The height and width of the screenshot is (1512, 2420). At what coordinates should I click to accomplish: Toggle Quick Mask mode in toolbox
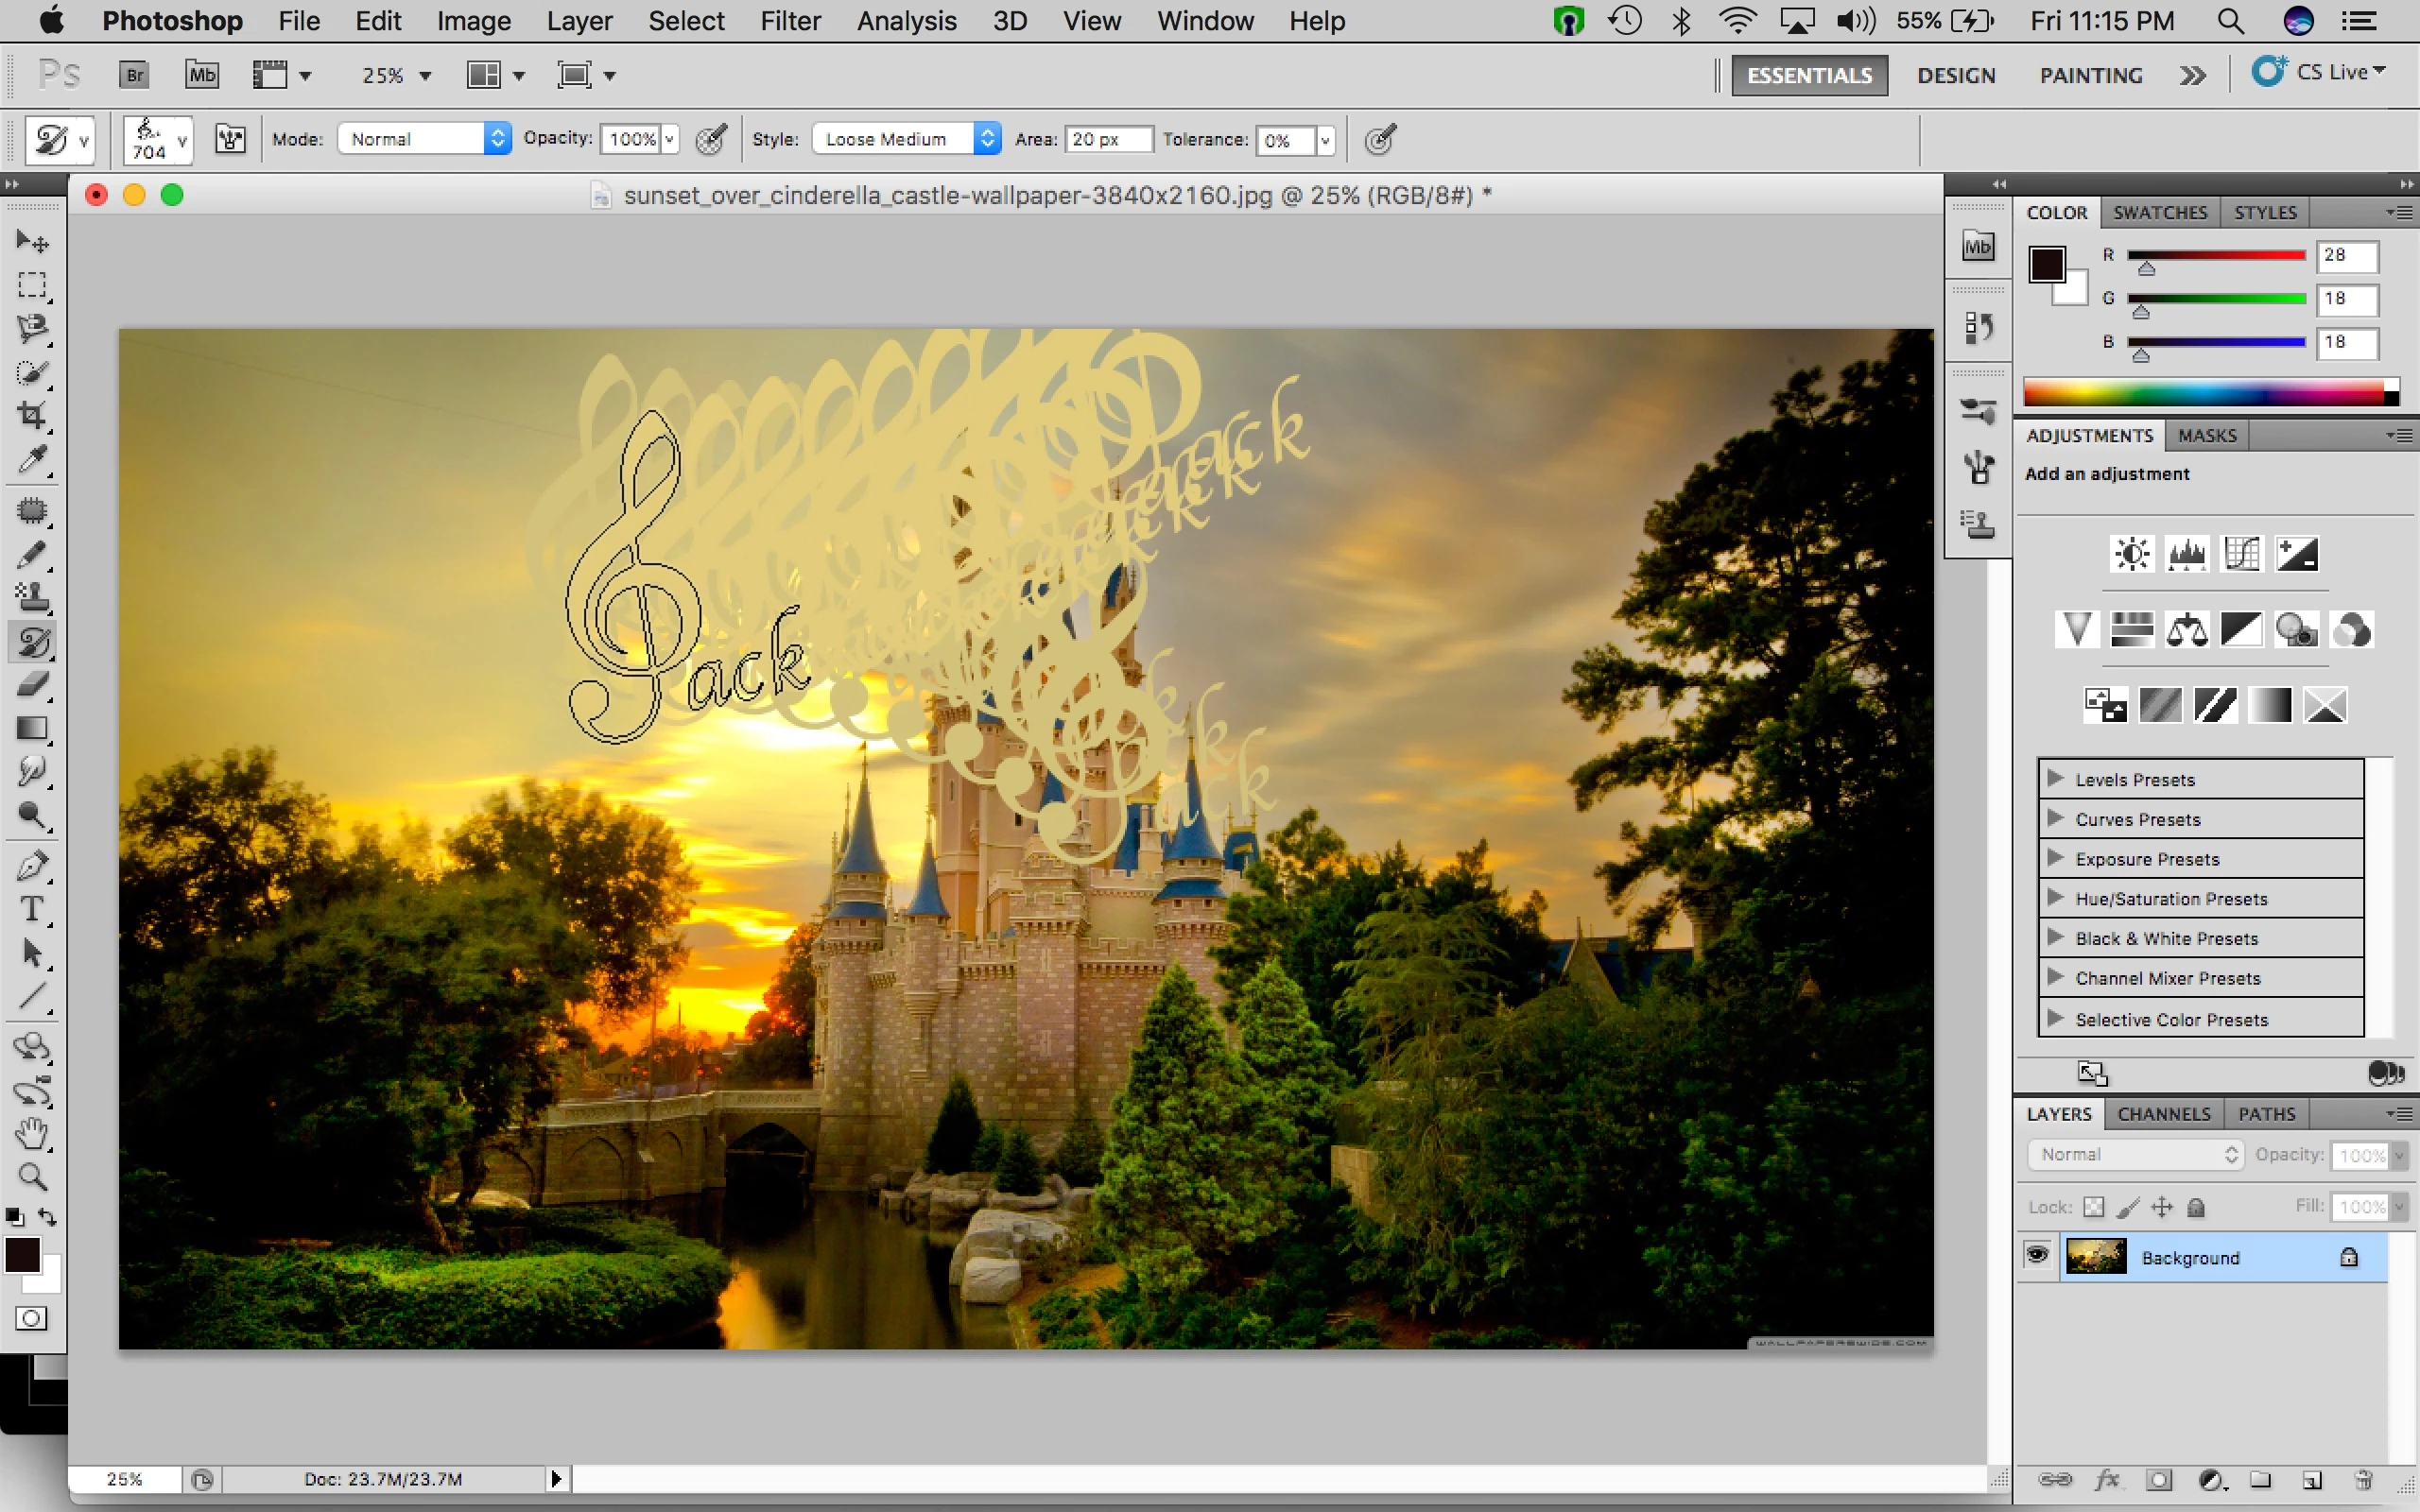pos(32,1318)
